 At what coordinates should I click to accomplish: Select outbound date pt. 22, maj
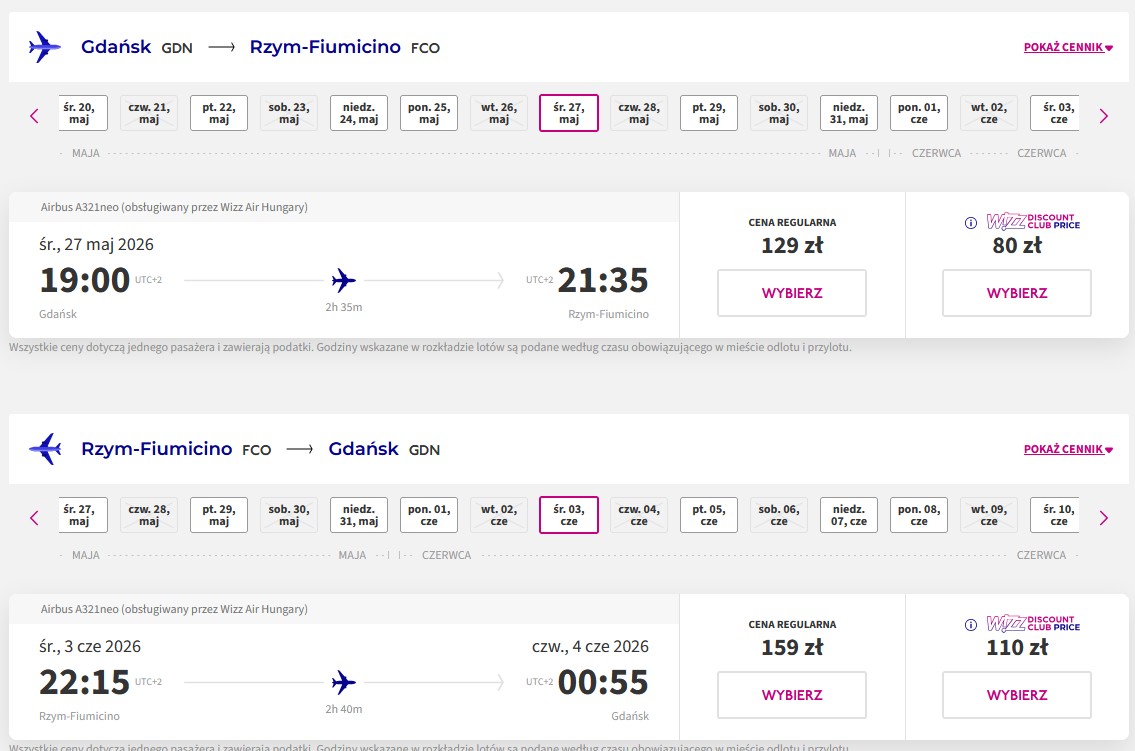[219, 113]
